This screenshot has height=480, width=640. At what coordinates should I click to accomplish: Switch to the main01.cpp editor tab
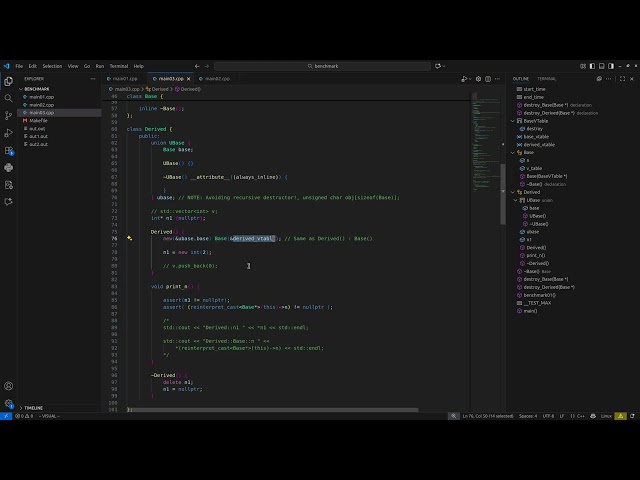[125, 79]
